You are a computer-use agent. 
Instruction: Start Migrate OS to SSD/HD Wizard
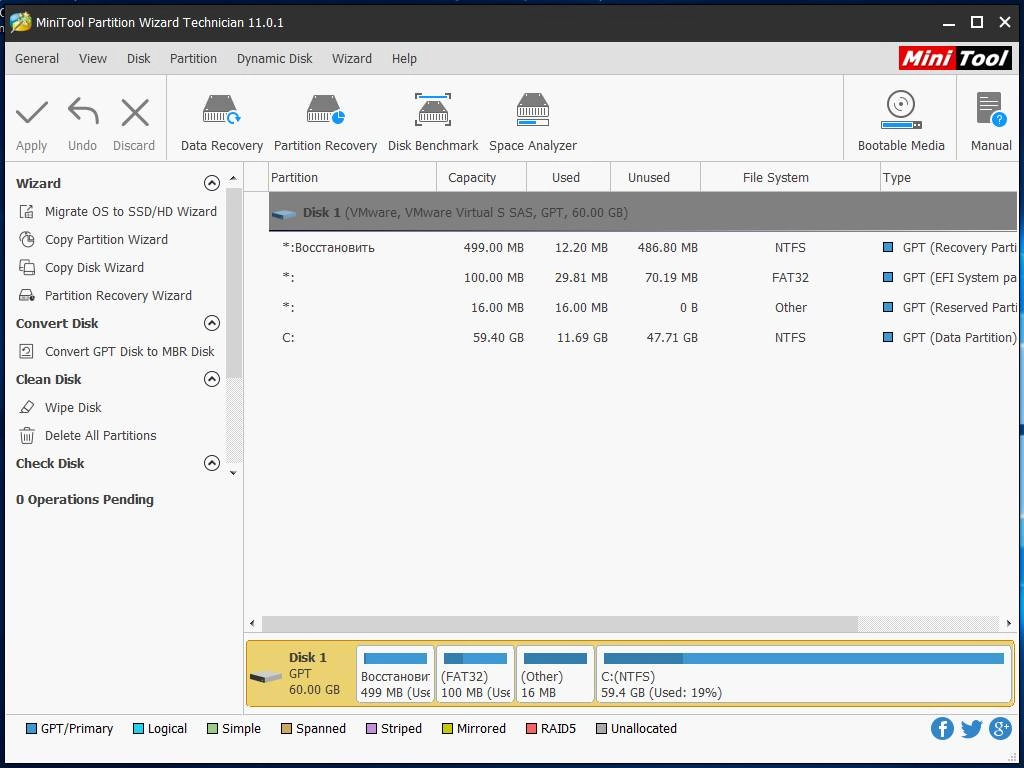coord(131,212)
